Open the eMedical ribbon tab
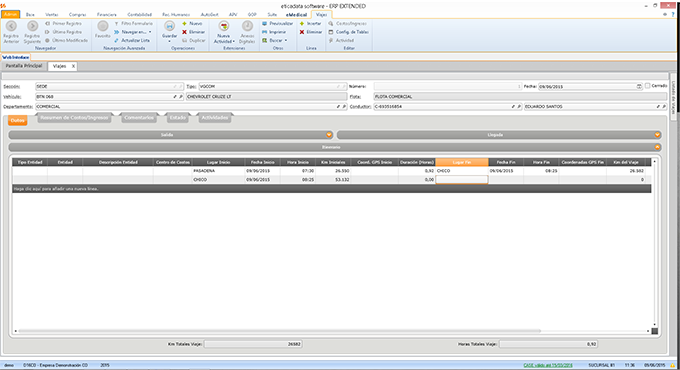 click(296, 15)
